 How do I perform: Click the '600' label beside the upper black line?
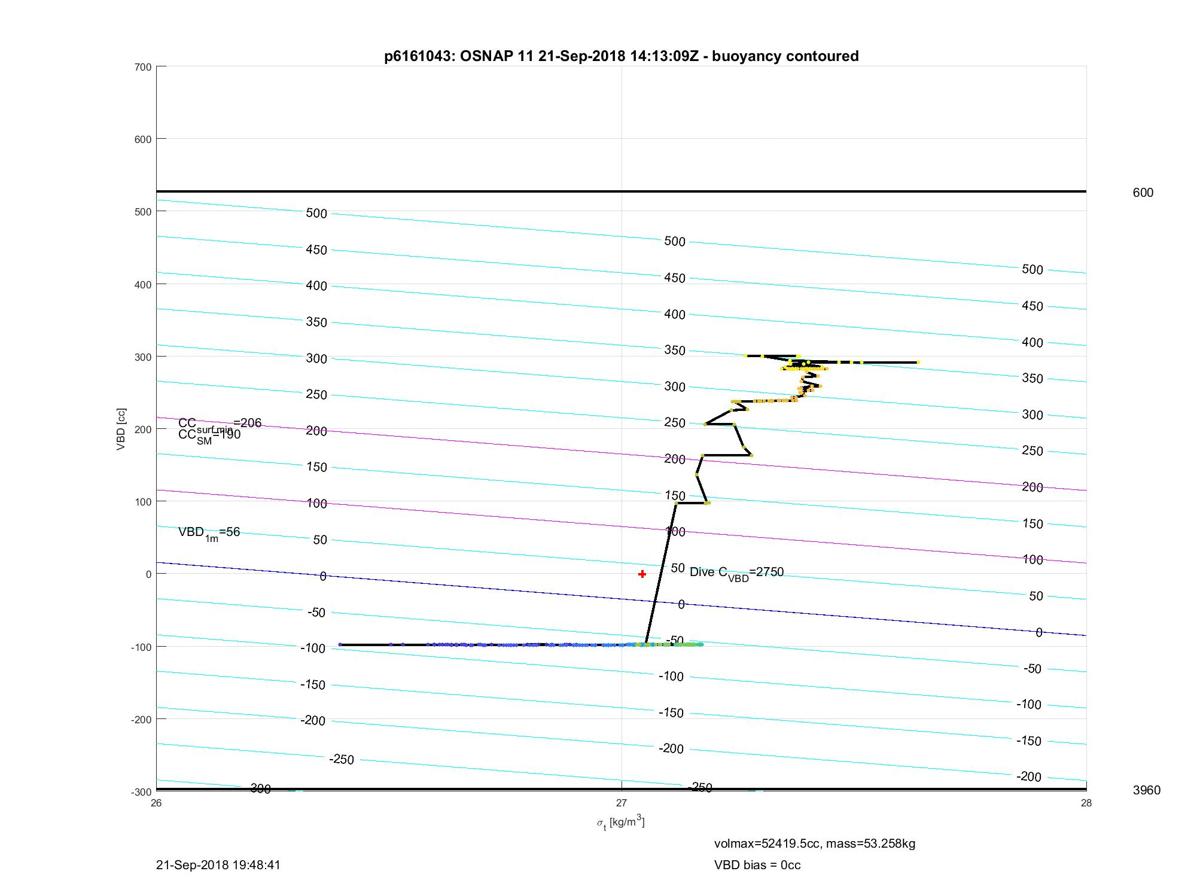click(1142, 193)
